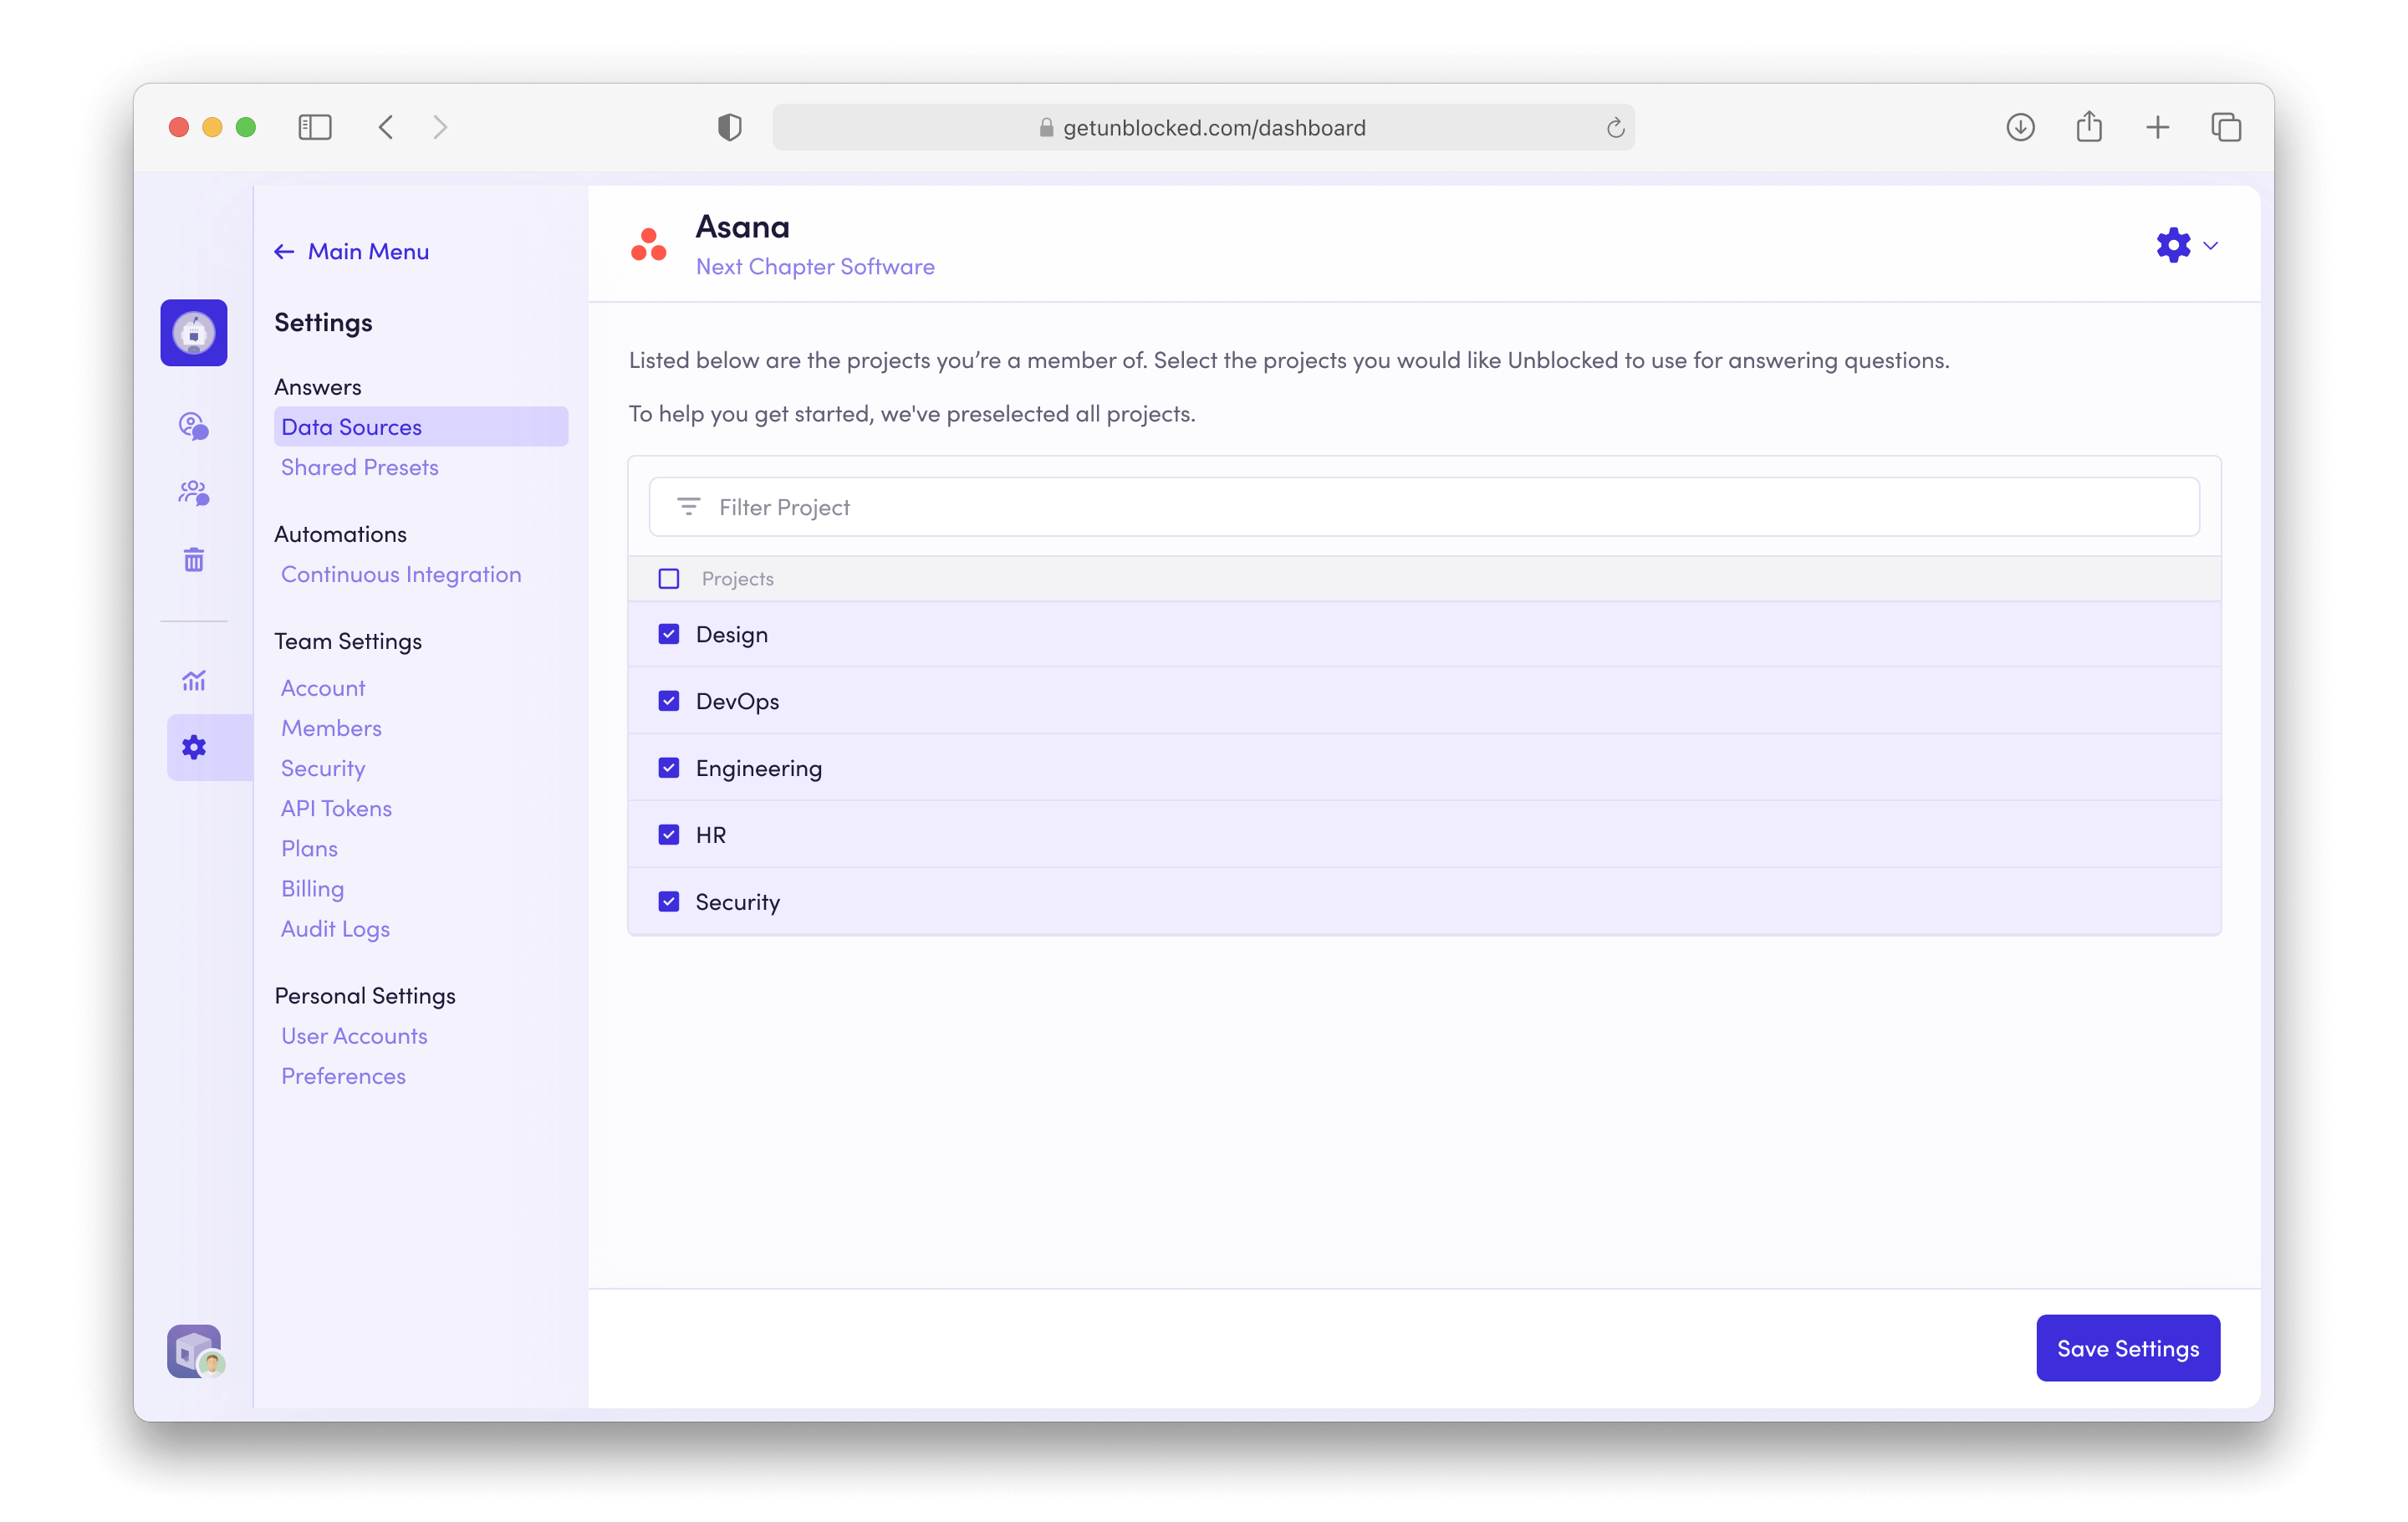This screenshot has height=1522, width=2408.
Task: Click the Unblocked logo icon in sidebar
Action: (194, 333)
